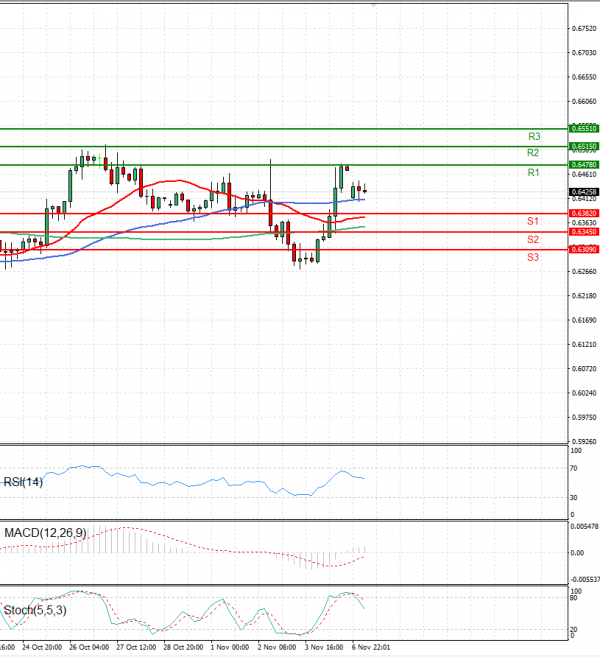Click the 0.61690 price axis value
The height and width of the screenshot is (657, 600).
pos(584,320)
